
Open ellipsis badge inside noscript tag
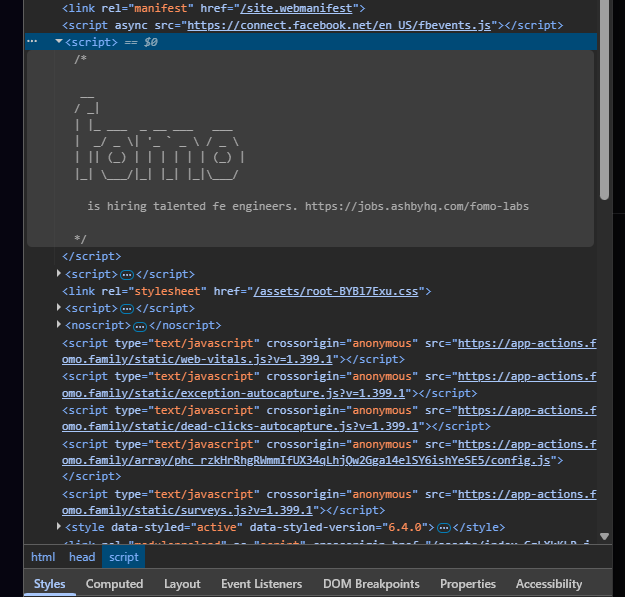pyautogui.click(x=140, y=327)
